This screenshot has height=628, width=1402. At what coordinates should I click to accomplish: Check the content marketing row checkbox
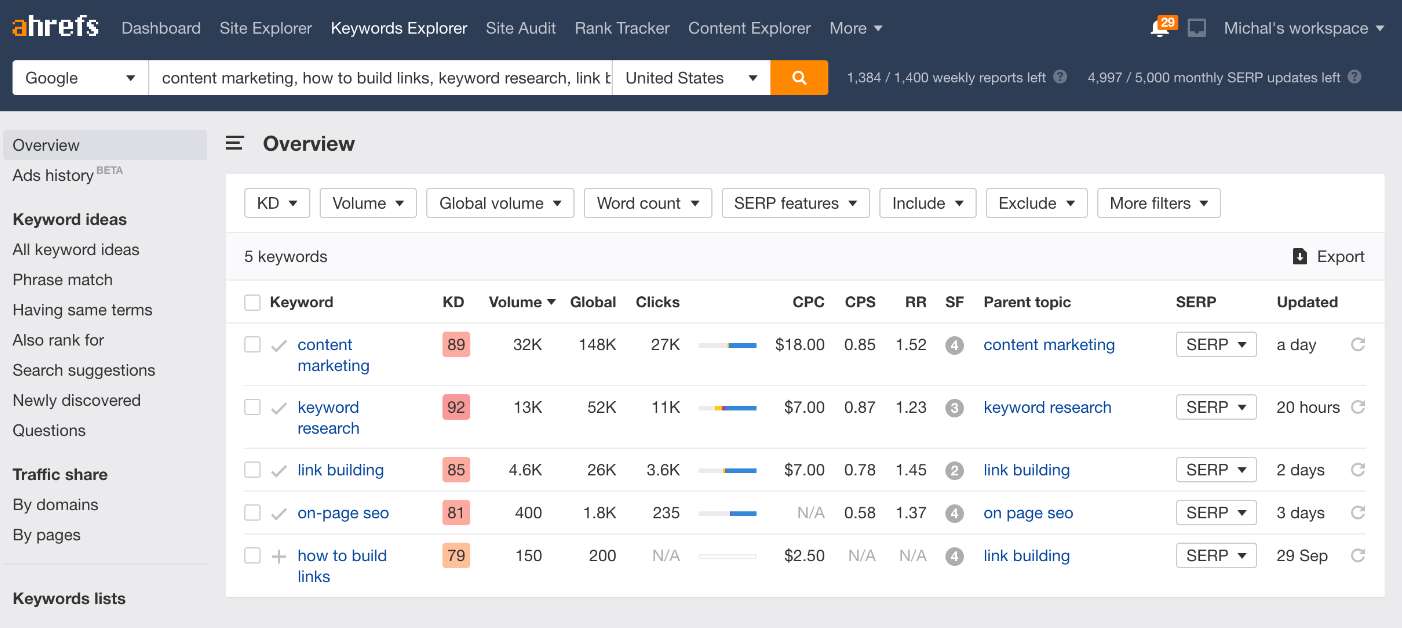[252, 344]
